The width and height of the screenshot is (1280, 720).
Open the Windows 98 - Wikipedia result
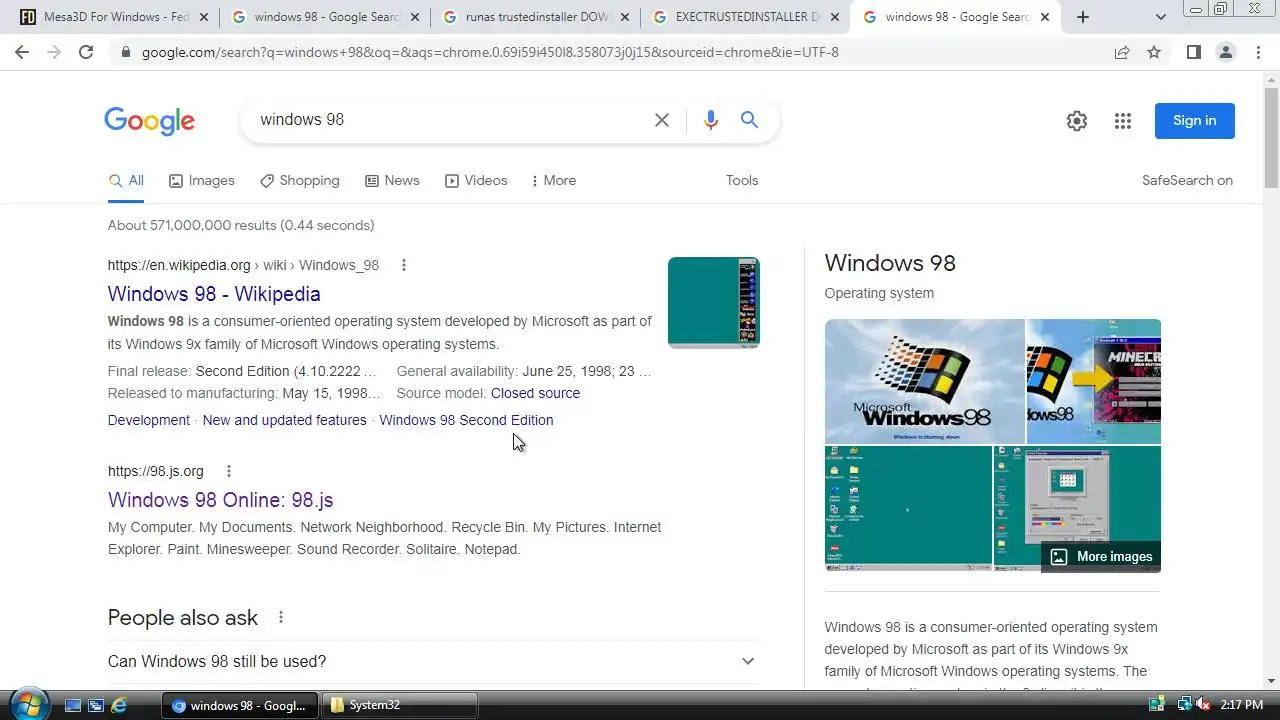tap(214, 294)
